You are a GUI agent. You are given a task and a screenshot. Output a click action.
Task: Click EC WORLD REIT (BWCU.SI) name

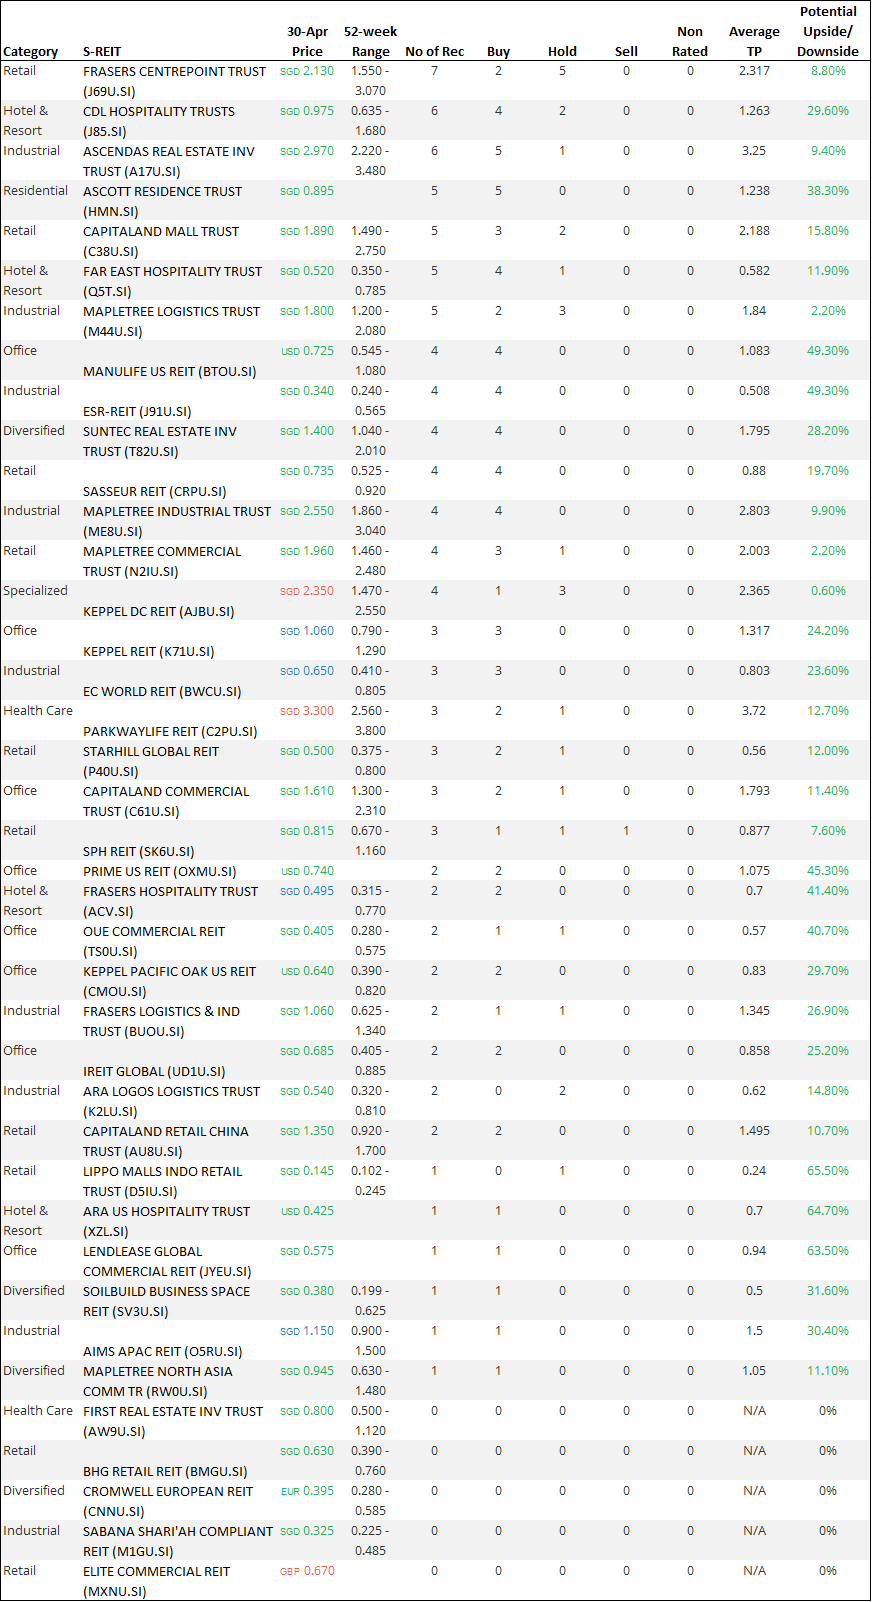(x=162, y=692)
